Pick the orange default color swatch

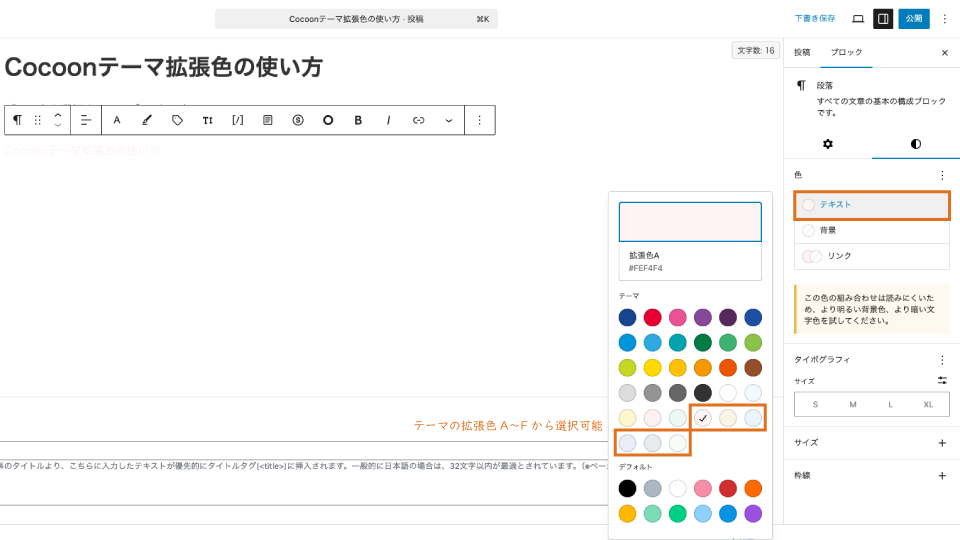(x=753, y=488)
